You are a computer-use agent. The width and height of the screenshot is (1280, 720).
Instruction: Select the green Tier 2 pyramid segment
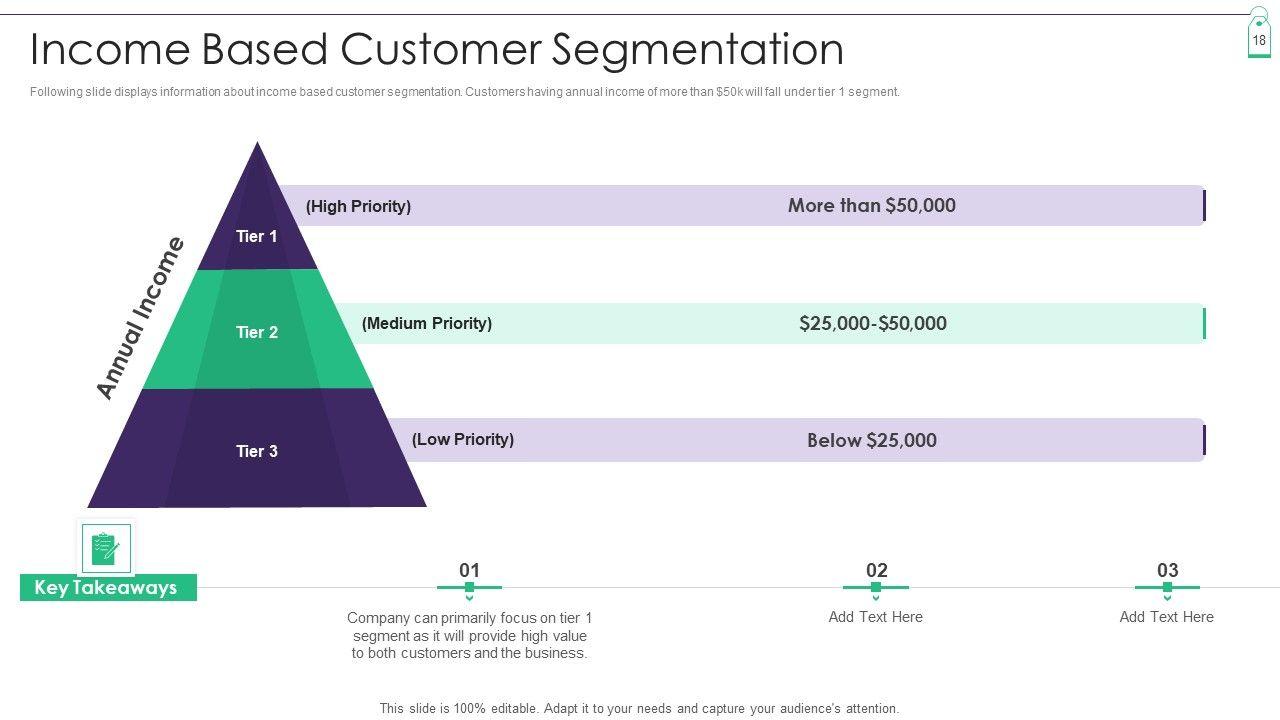point(257,332)
